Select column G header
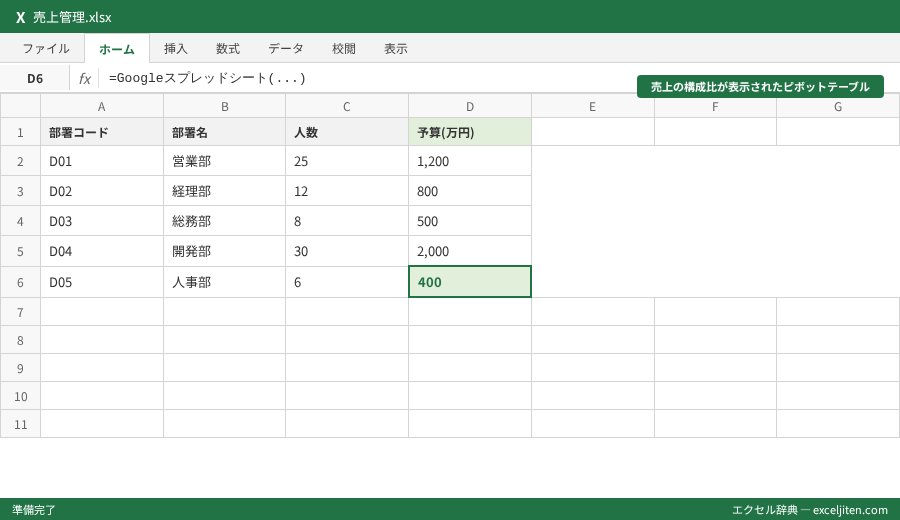The height and width of the screenshot is (520, 900). click(x=838, y=106)
